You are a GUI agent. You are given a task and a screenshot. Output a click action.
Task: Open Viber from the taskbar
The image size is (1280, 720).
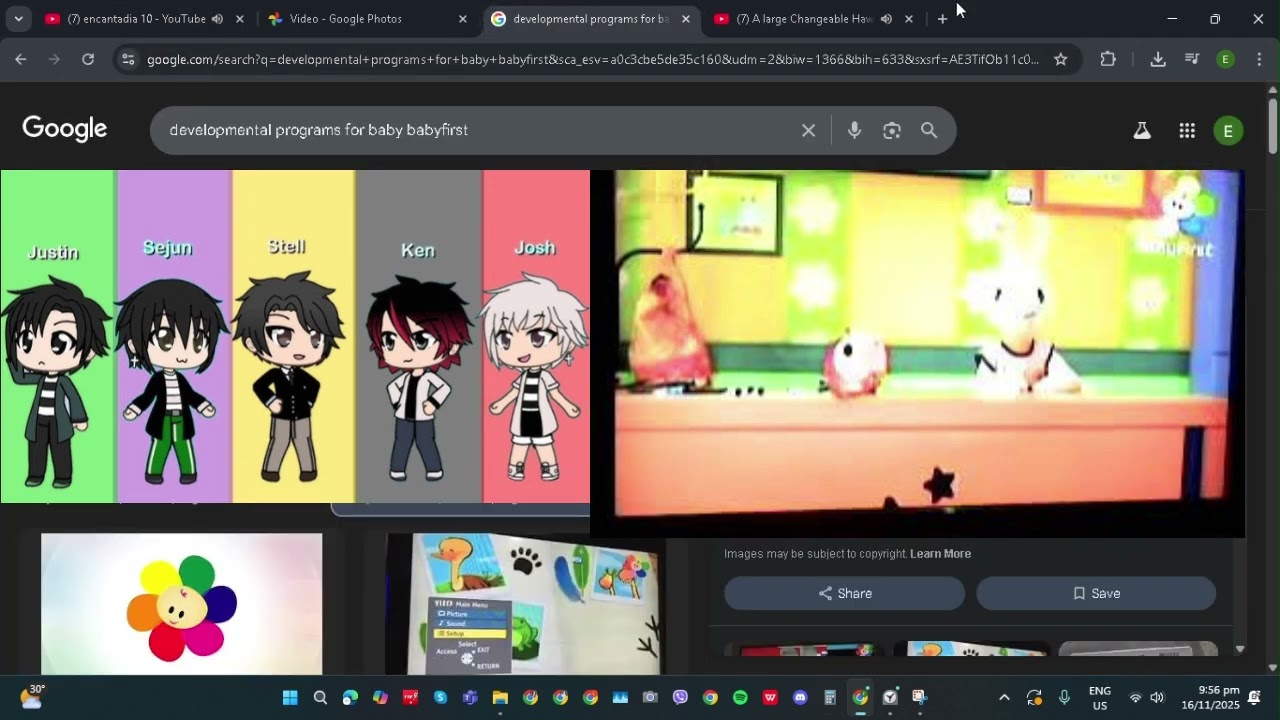coord(680,697)
